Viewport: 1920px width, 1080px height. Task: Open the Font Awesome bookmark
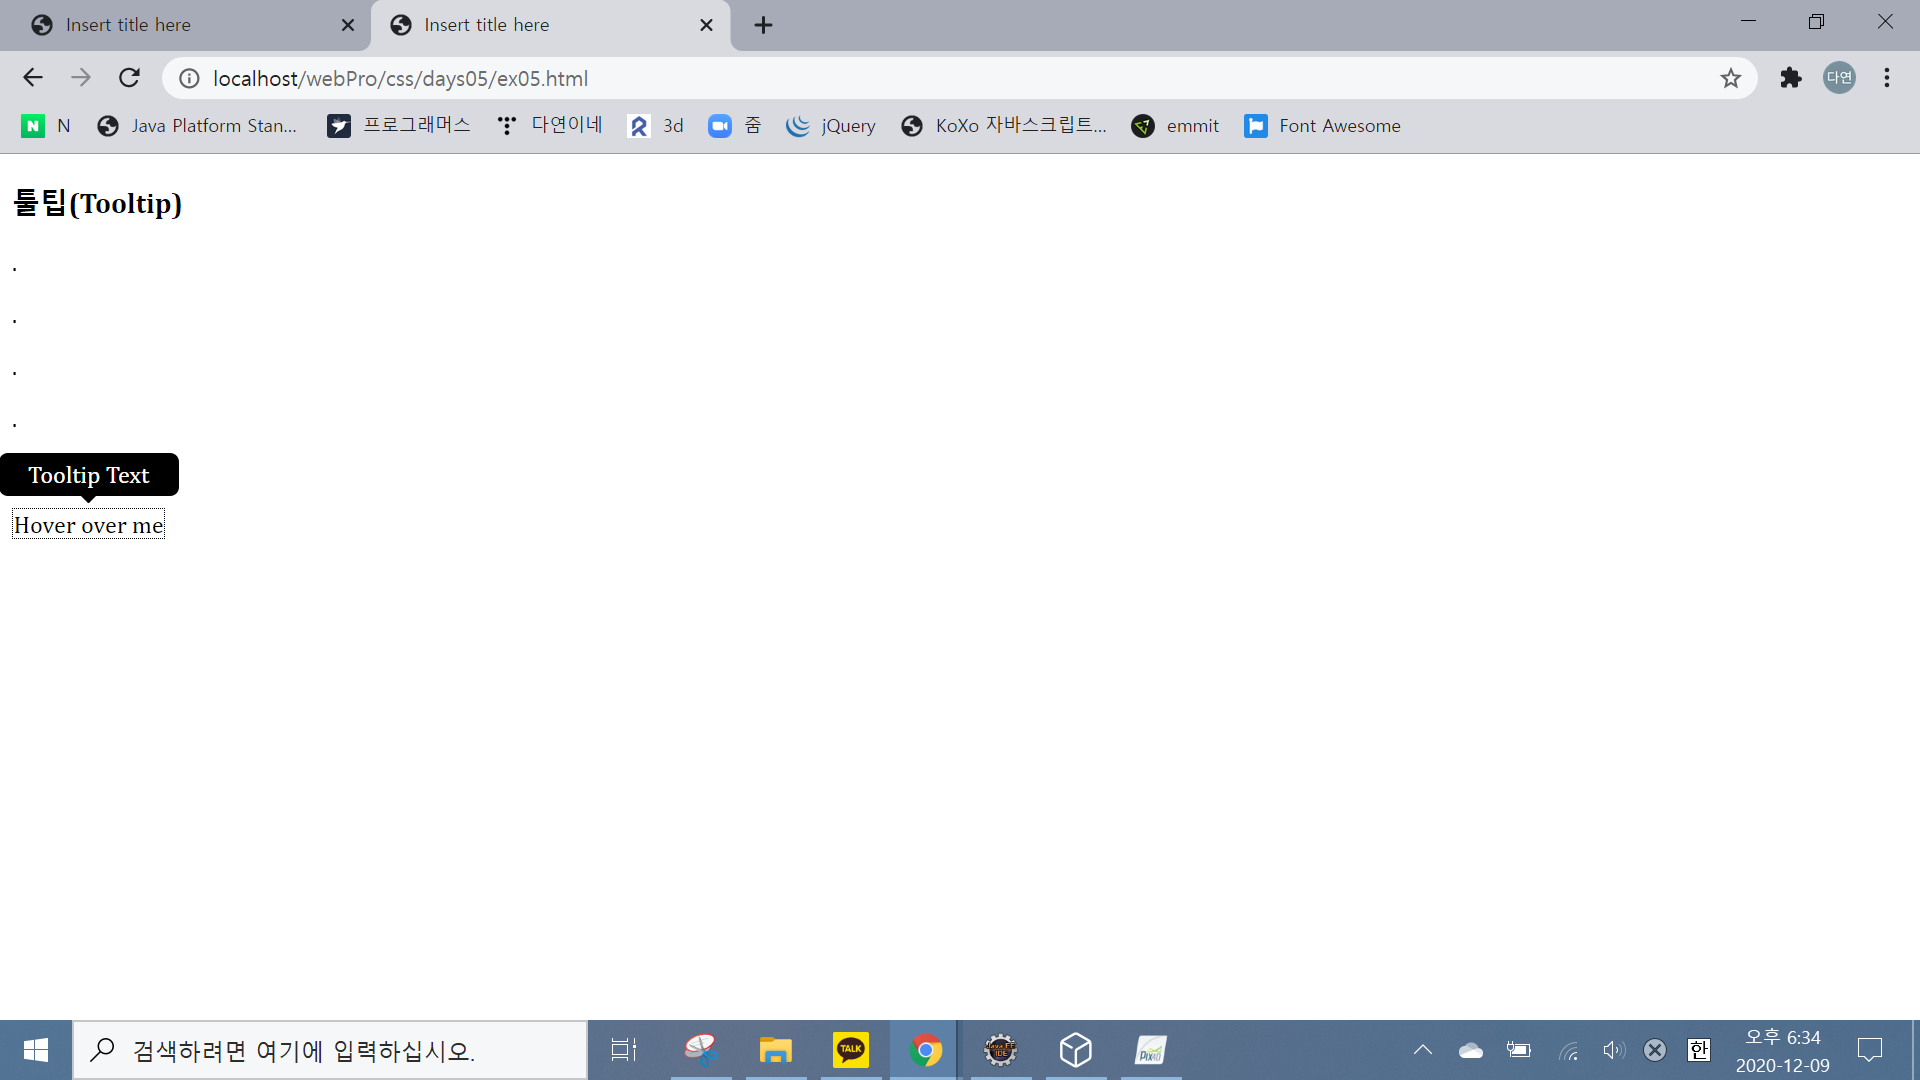(x=1322, y=126)
